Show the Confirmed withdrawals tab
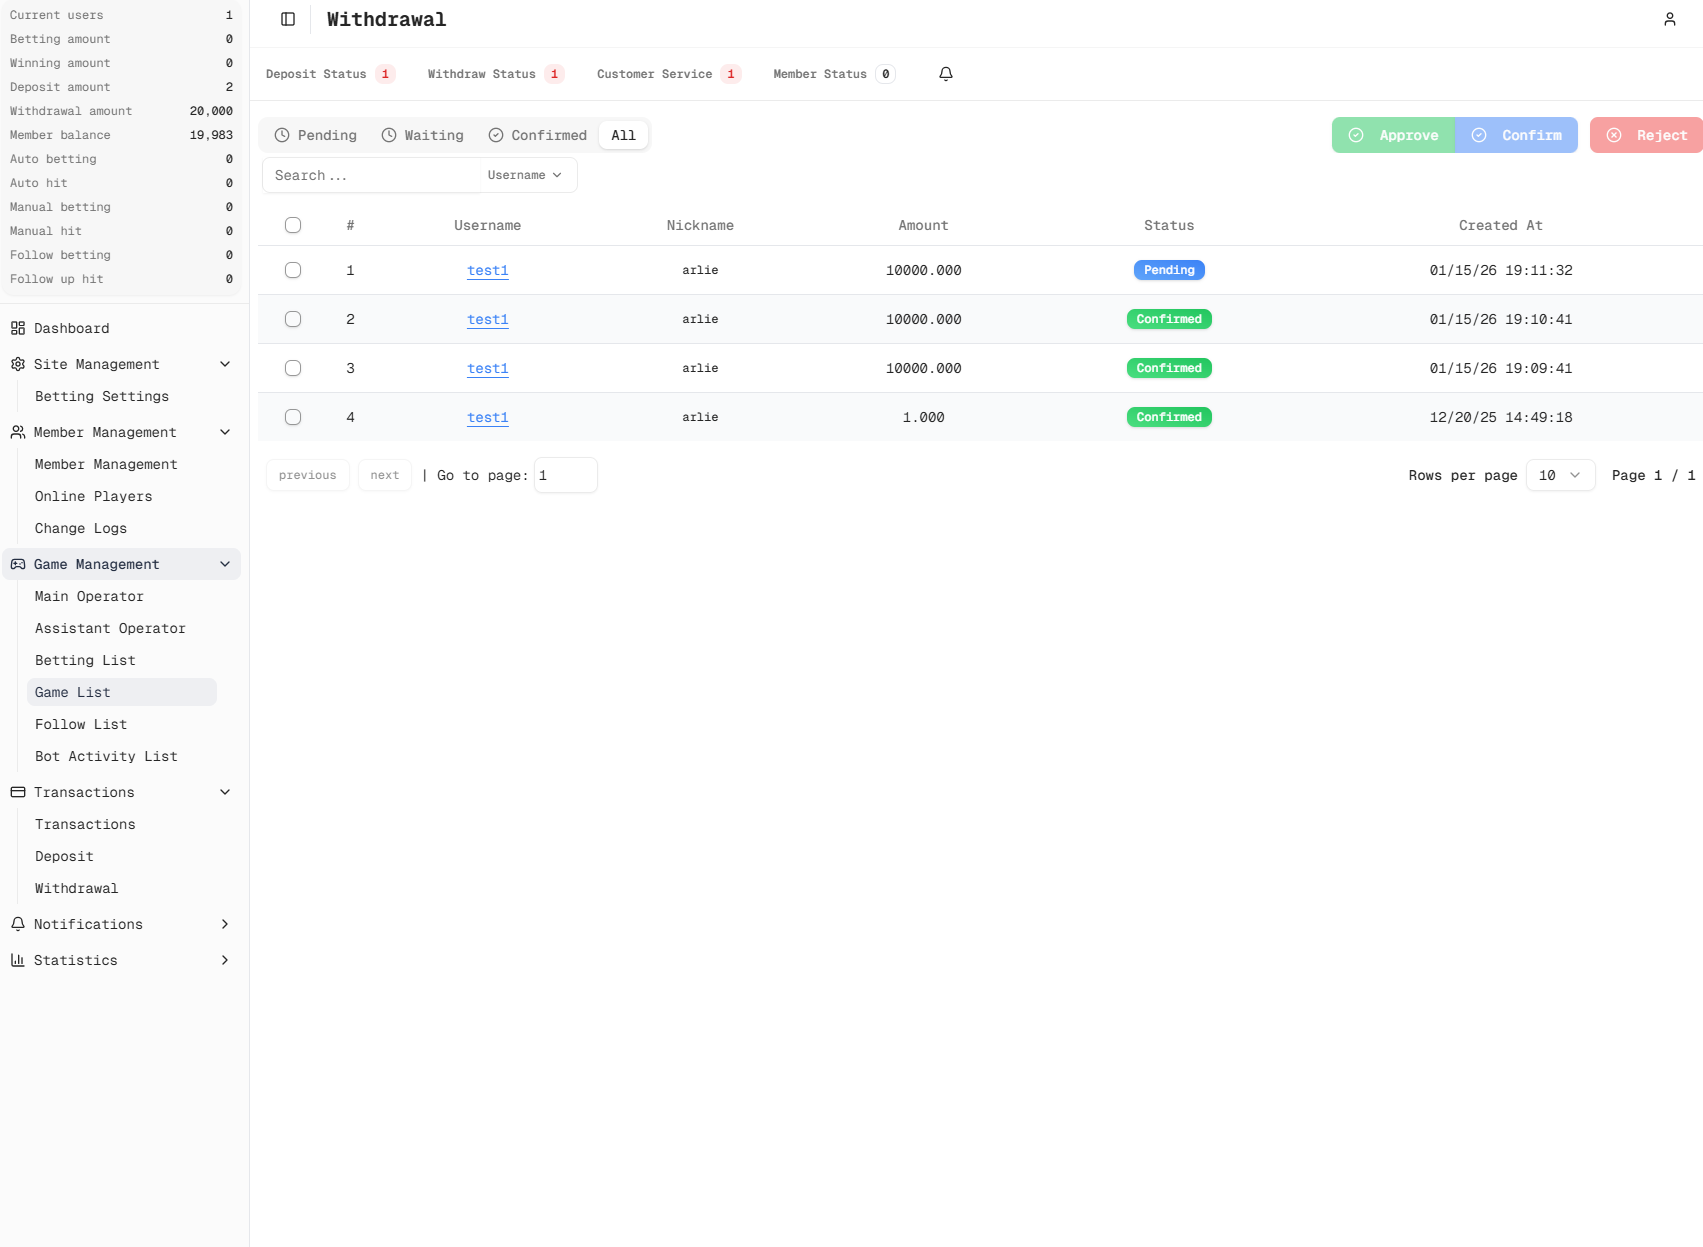Screen dimensions: 1703x1247 tap(538, 135)
